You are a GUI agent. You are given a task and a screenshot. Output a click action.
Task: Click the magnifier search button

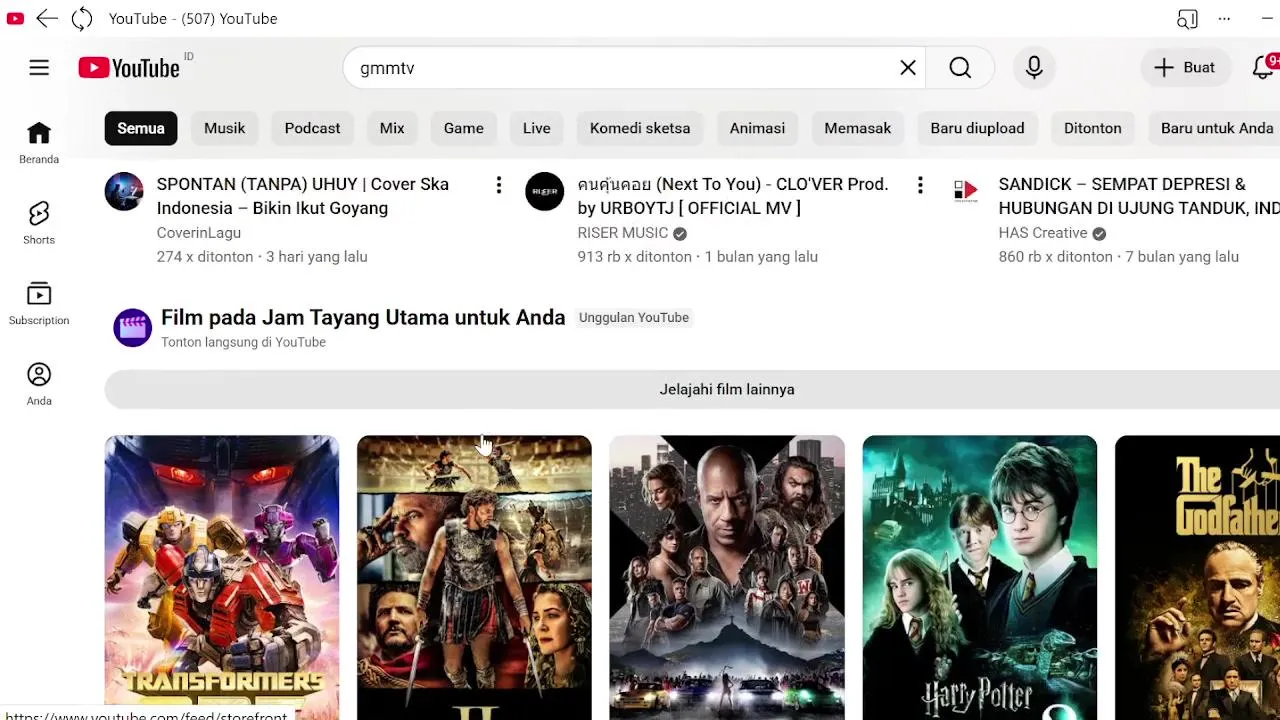(960, 68)
